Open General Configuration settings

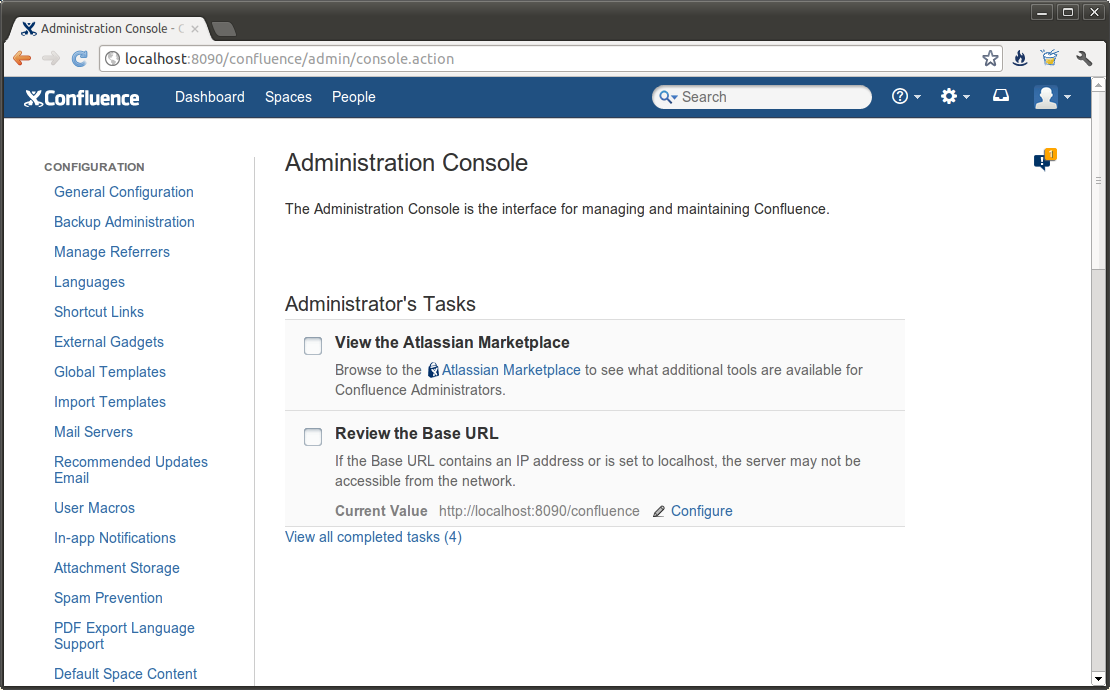[x=124, y=192]
